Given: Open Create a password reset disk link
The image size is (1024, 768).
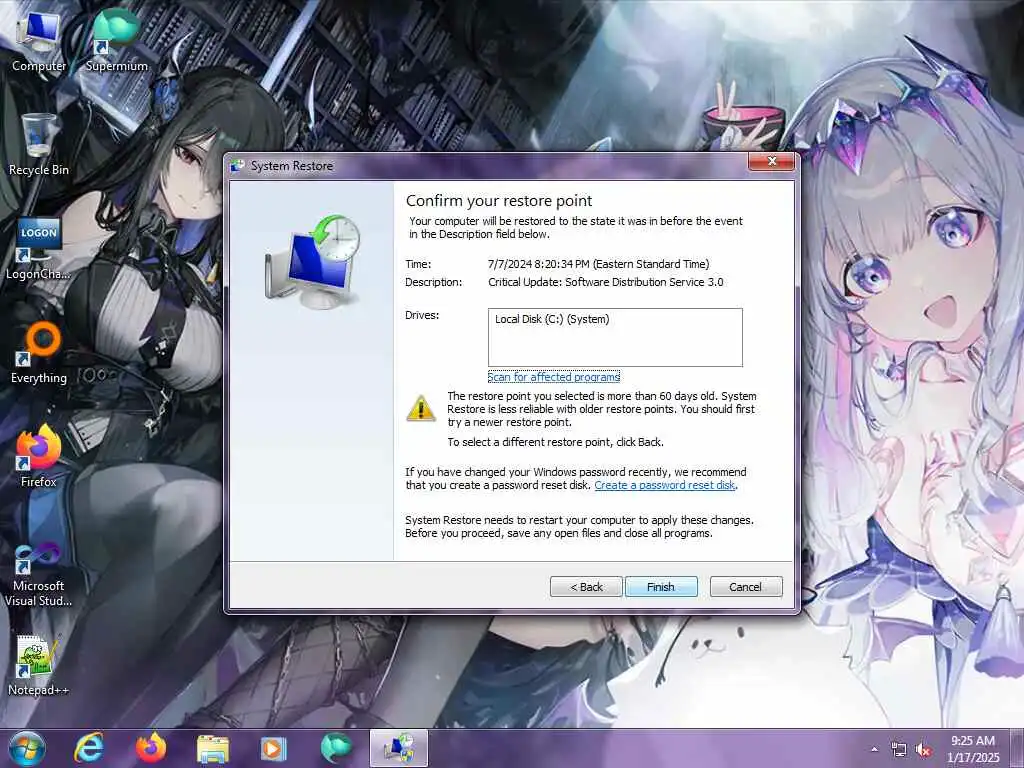Looking at the screenshot, I should click(665, 485).
